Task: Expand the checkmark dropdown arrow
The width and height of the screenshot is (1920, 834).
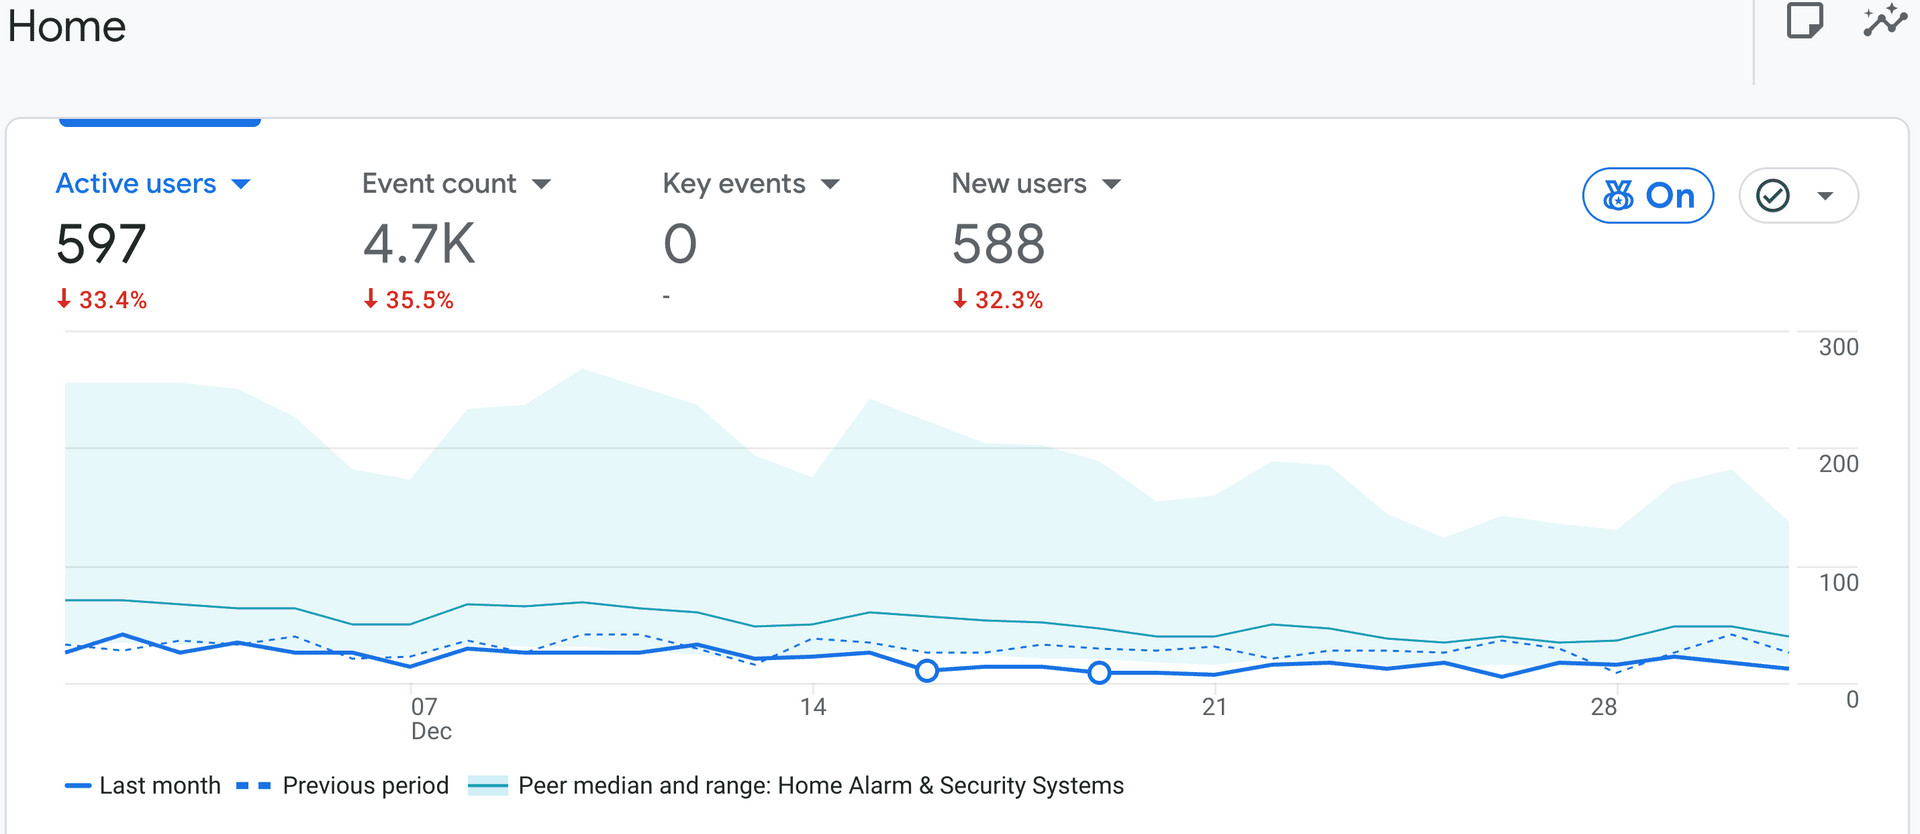Action: click(x=1825, y=196)
